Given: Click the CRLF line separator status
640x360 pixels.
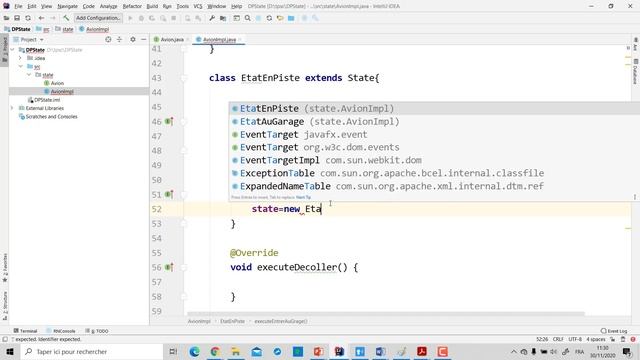Looking at the screenshot, I should point(558,339).
